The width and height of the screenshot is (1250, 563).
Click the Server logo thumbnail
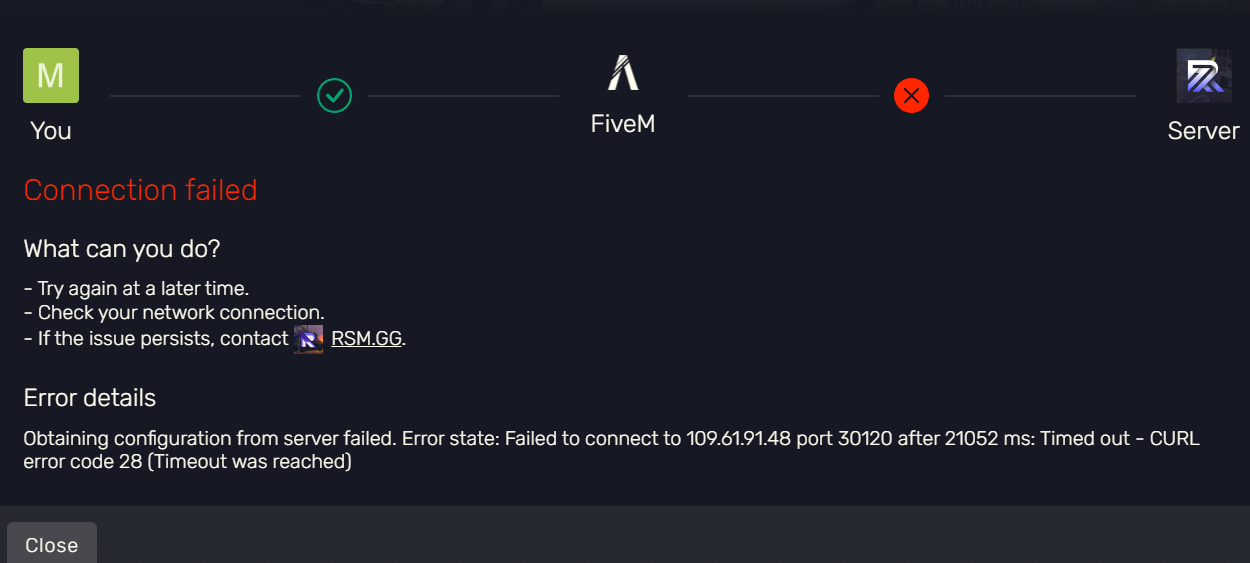1203,75
